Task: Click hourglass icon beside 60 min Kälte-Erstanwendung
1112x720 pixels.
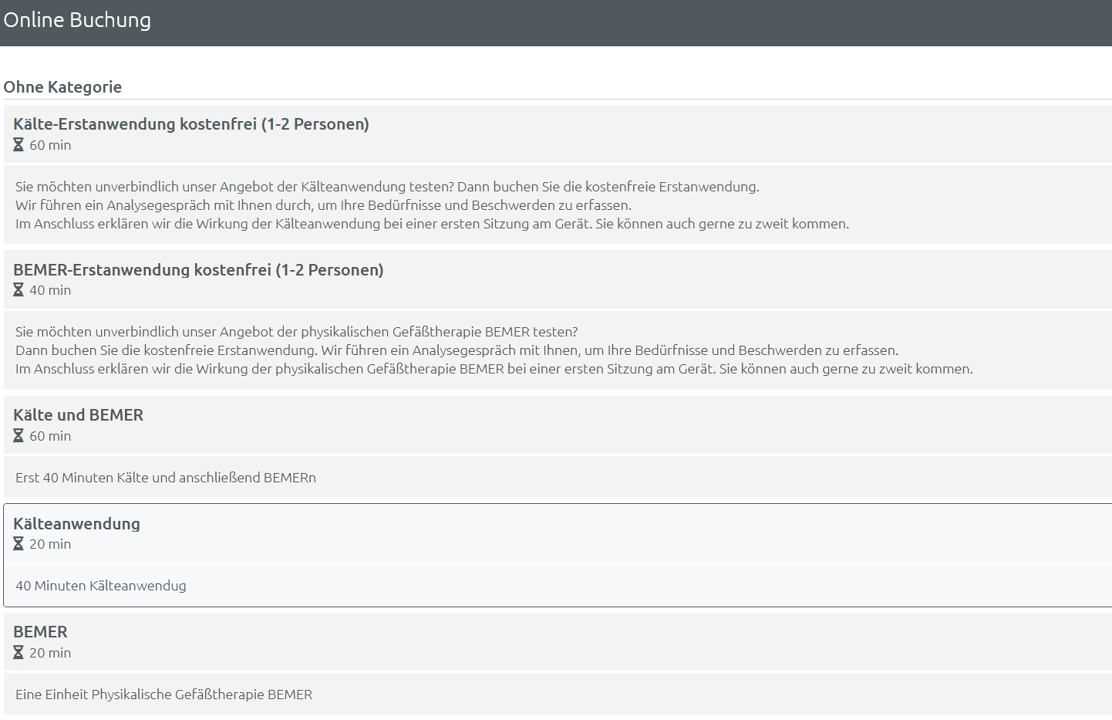Action: point(18,145)
